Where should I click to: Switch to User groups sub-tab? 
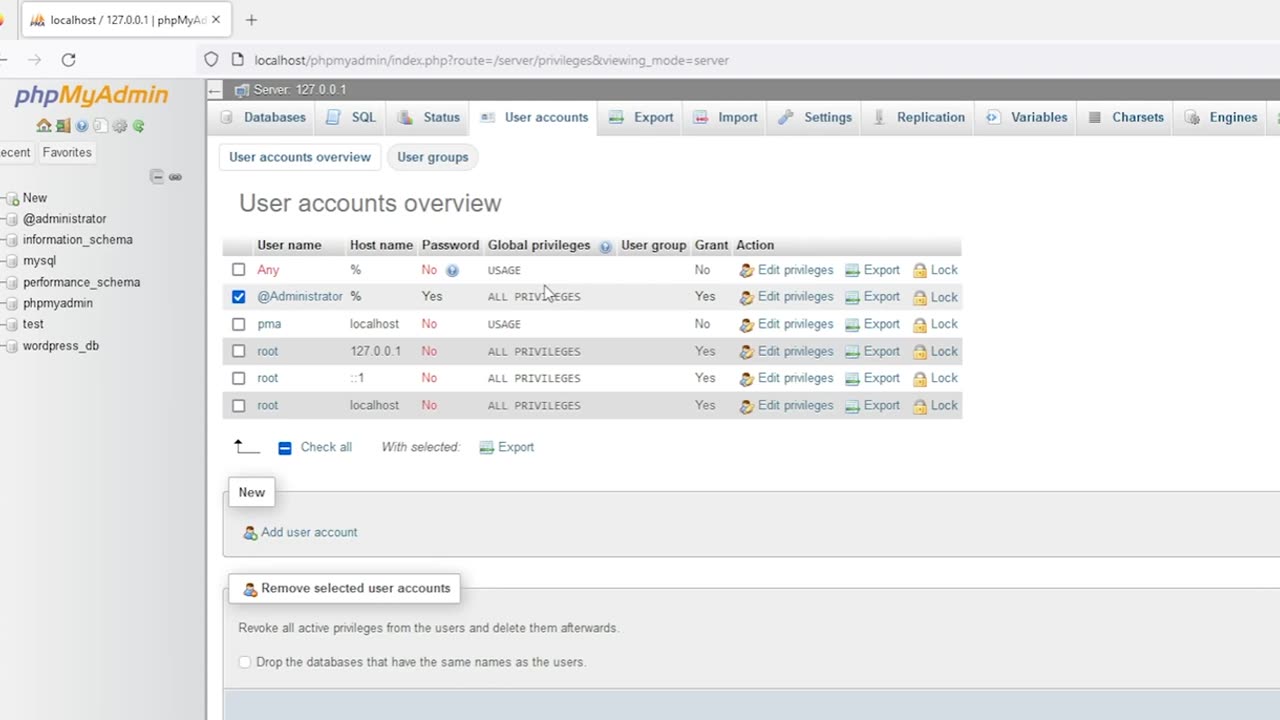[433, 157]
